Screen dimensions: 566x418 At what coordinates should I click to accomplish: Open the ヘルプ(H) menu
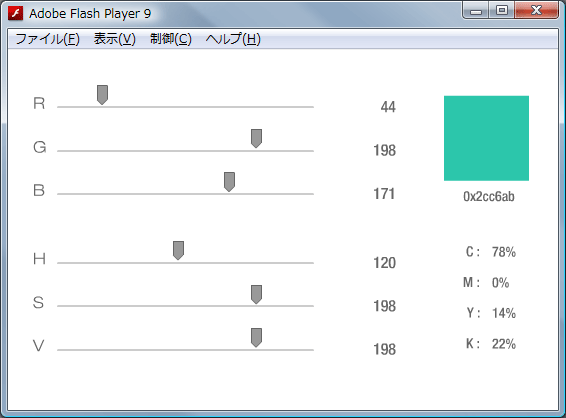coord(233,39)
